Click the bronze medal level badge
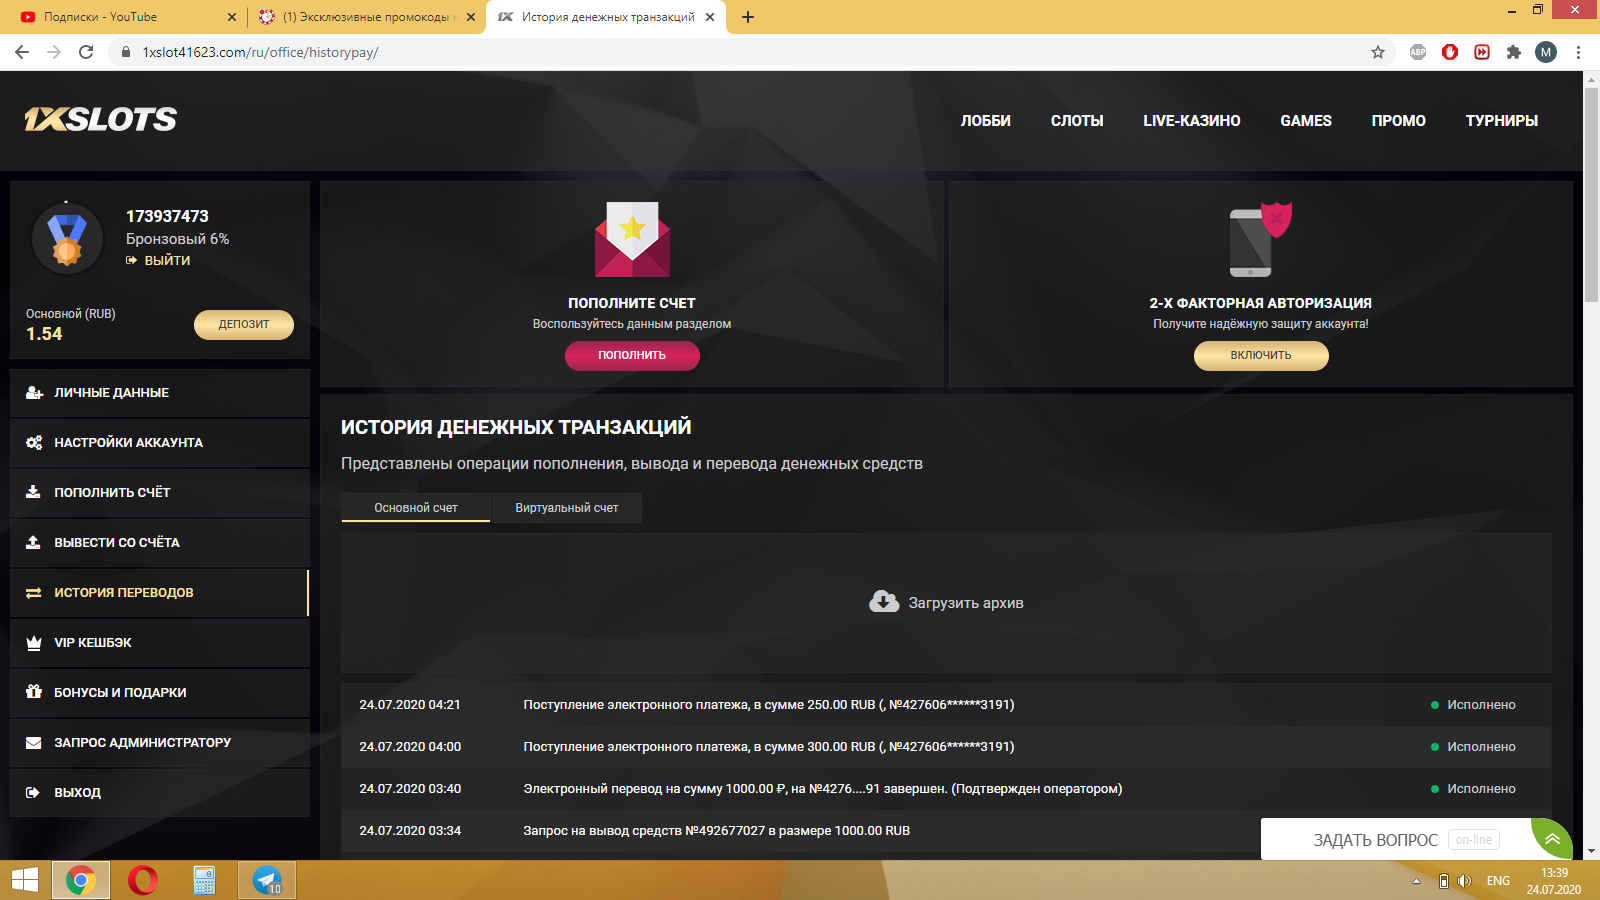 [x=67, y=239]
